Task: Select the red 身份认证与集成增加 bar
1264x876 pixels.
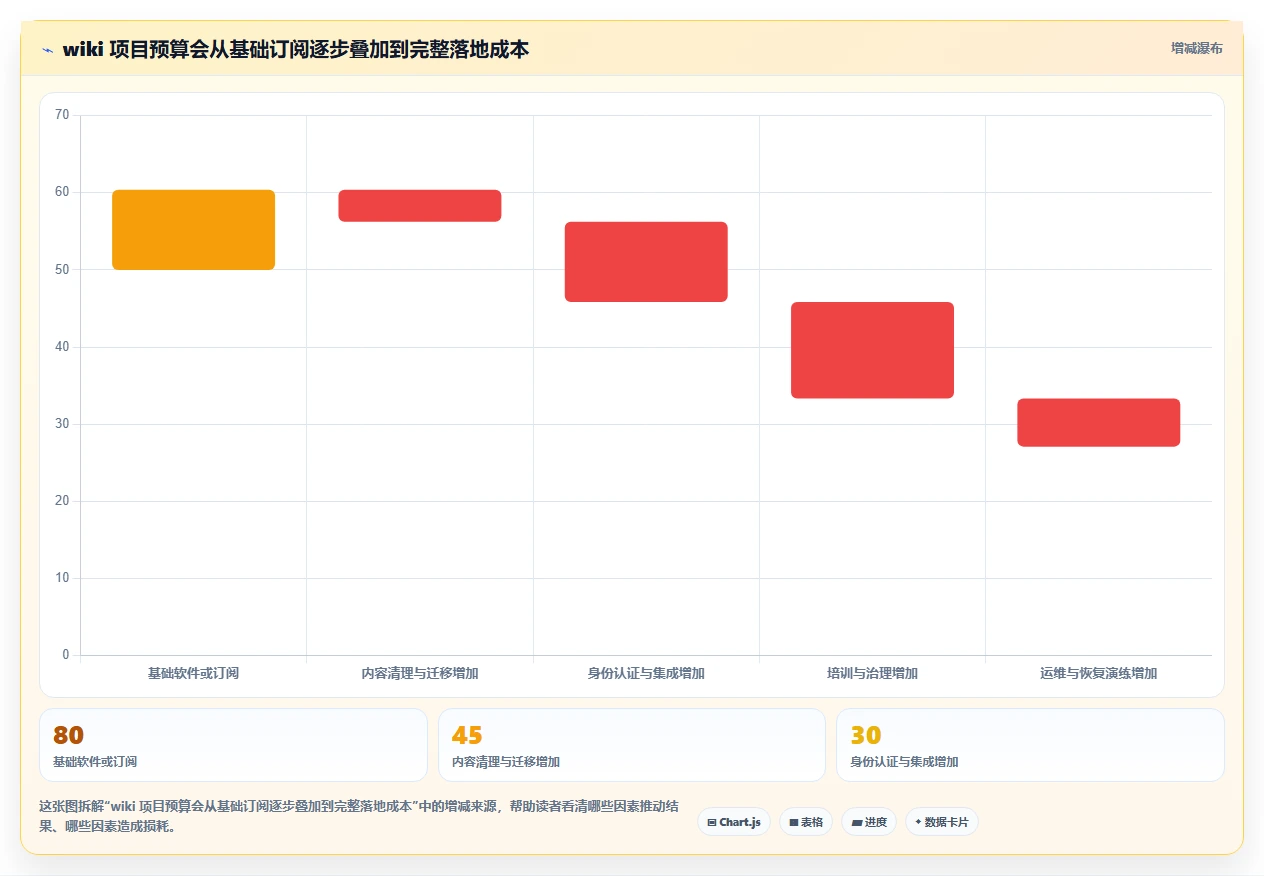Action: [646, 262]
